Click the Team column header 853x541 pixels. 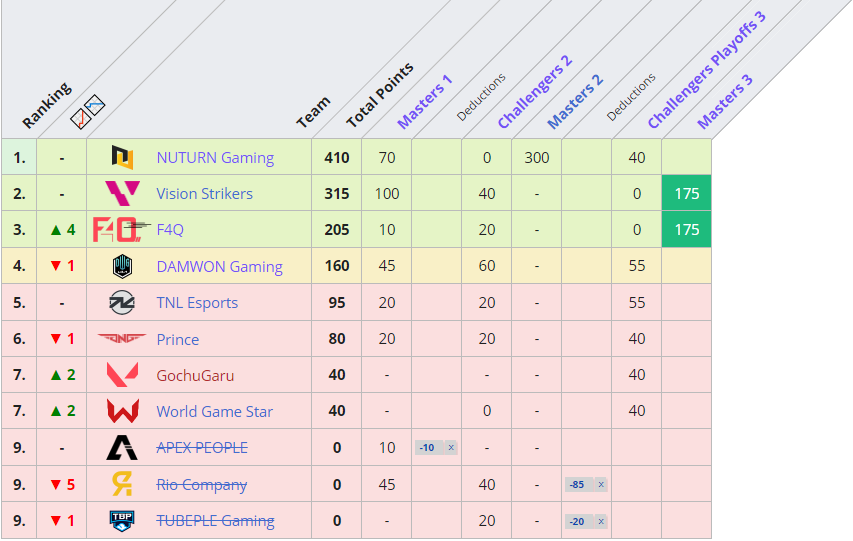(313, 112)
